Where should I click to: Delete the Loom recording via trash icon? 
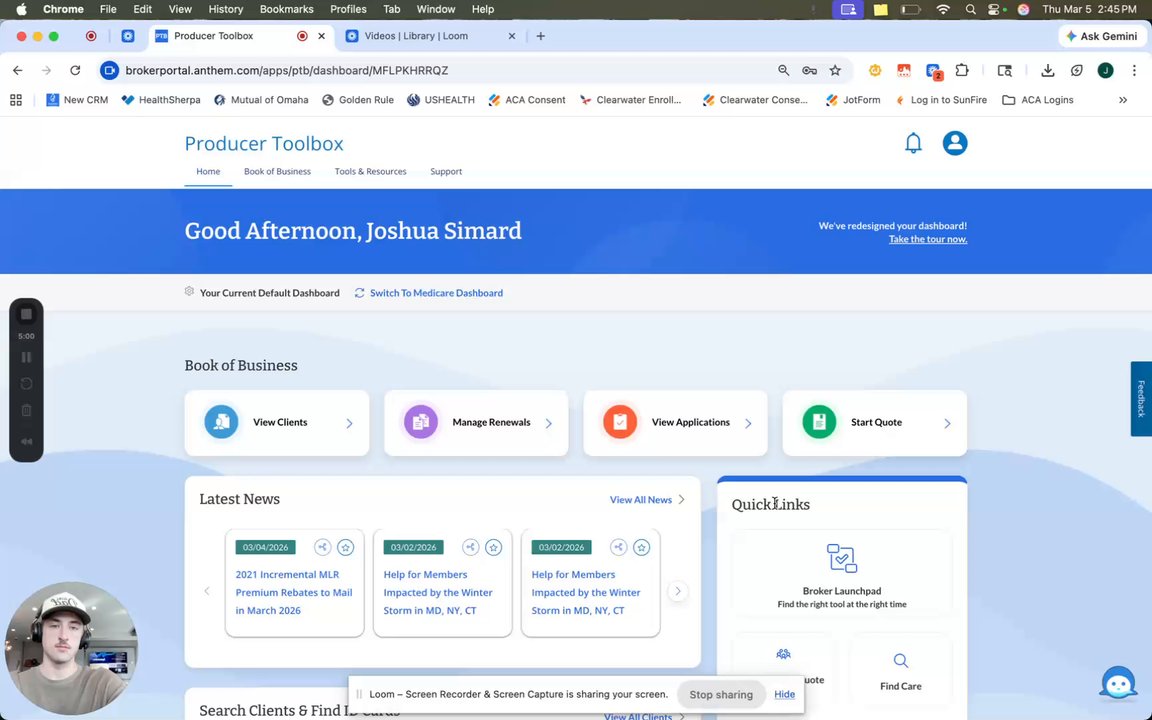(26, 411)
